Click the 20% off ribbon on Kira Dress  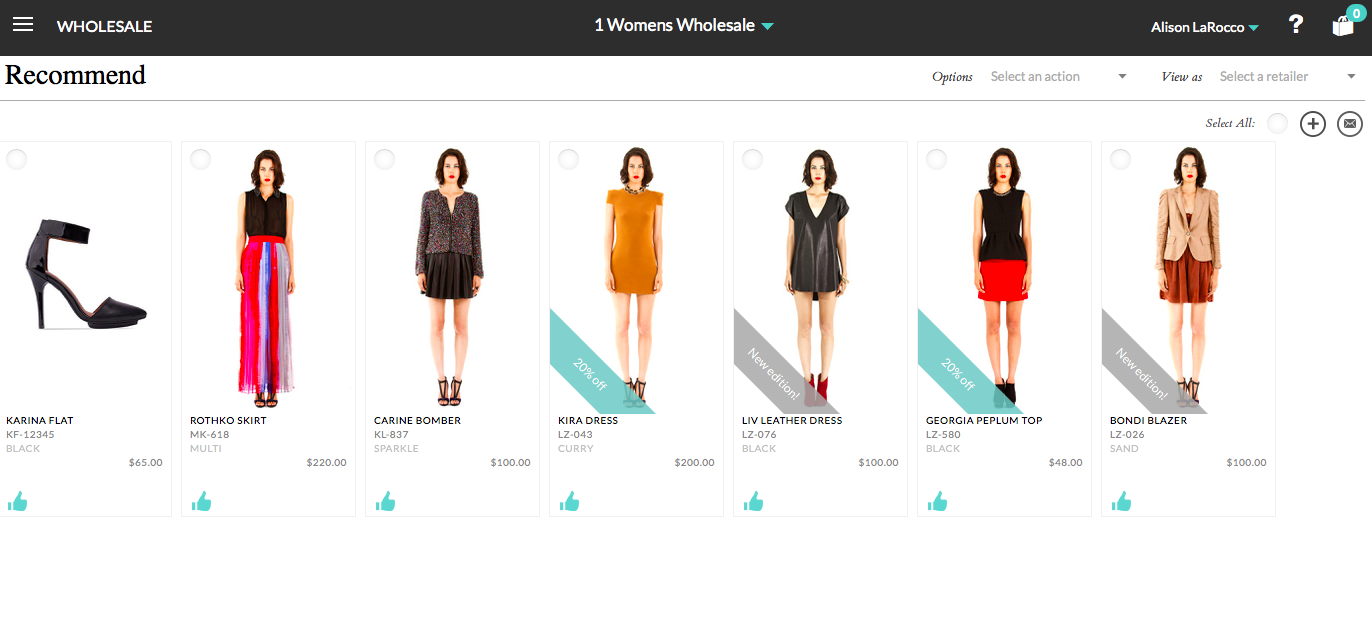(590, 373)
